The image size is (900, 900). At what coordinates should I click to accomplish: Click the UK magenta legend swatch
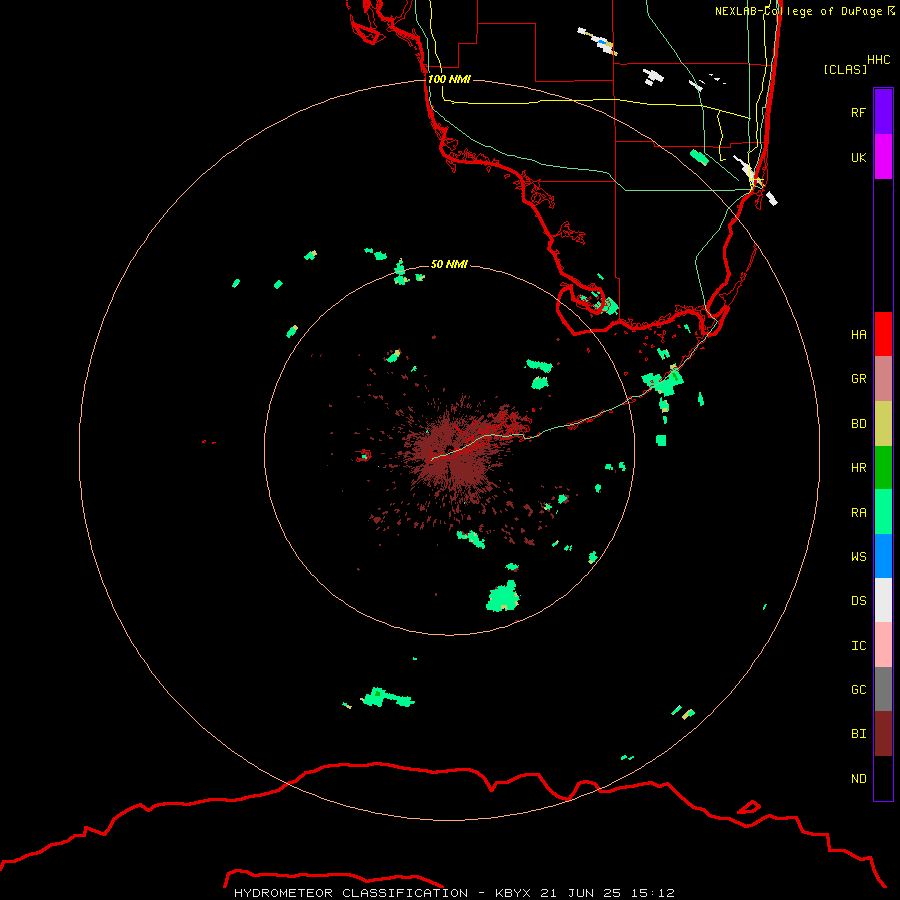883,157
